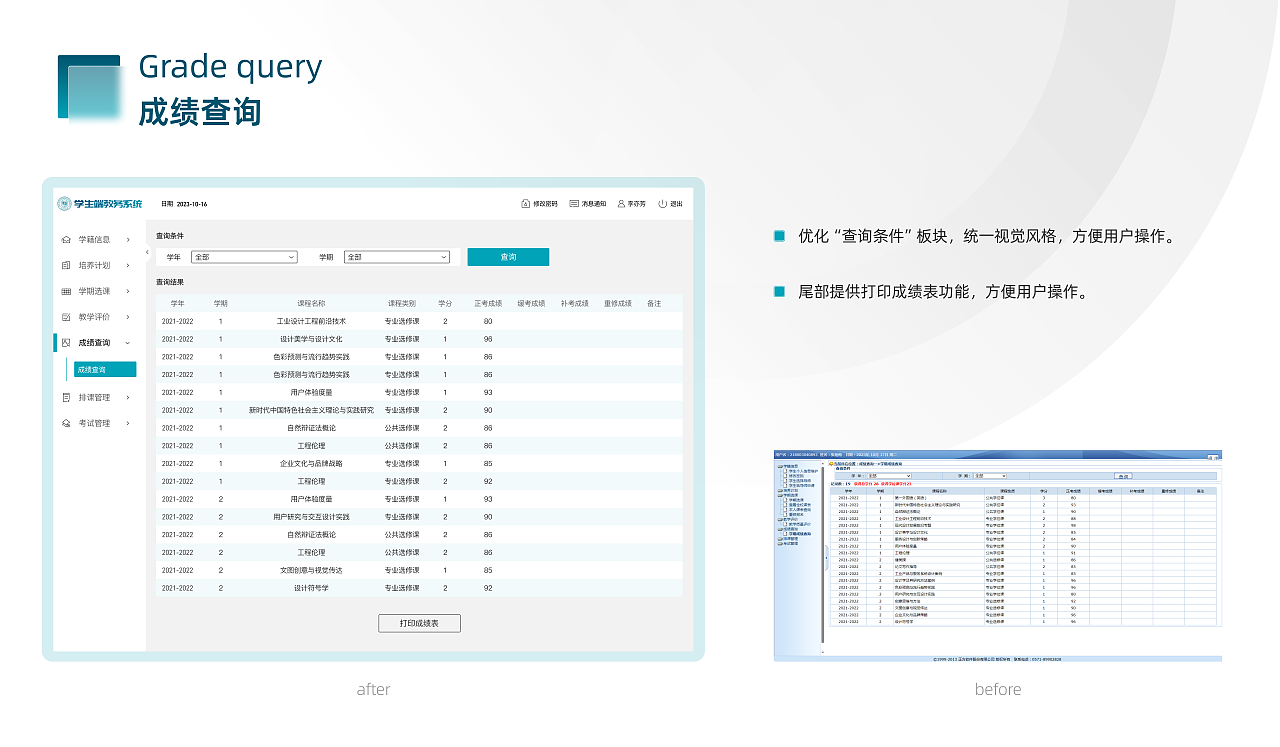Open 教学评价 menu label

pos(94,317)
